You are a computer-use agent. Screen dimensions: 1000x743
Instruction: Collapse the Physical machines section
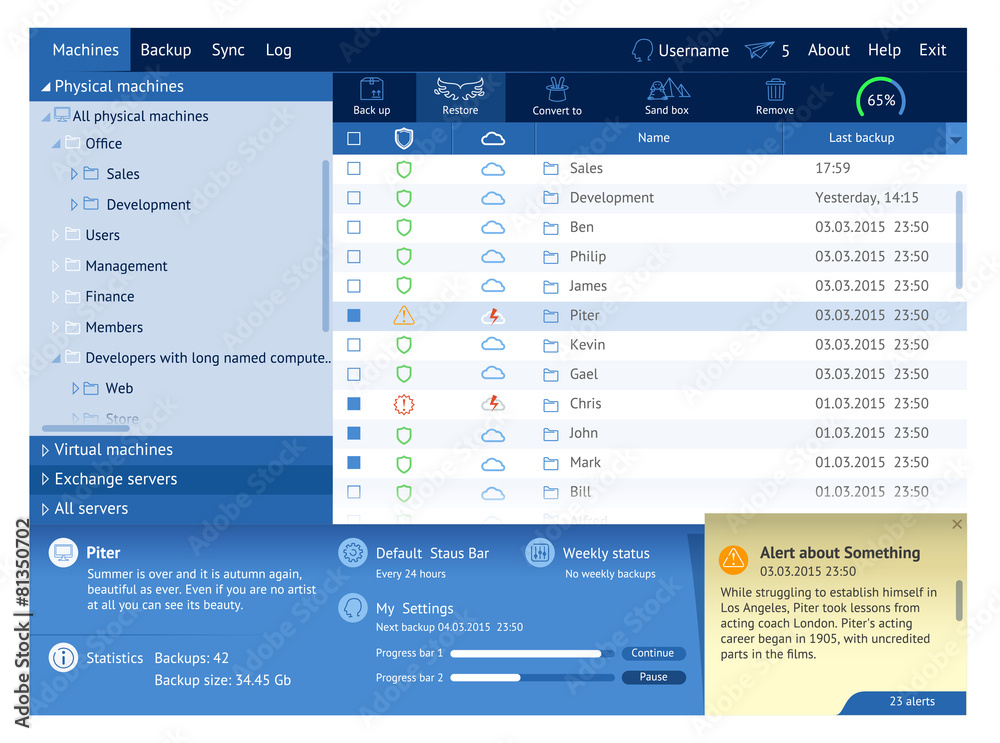tap(46, 87)
